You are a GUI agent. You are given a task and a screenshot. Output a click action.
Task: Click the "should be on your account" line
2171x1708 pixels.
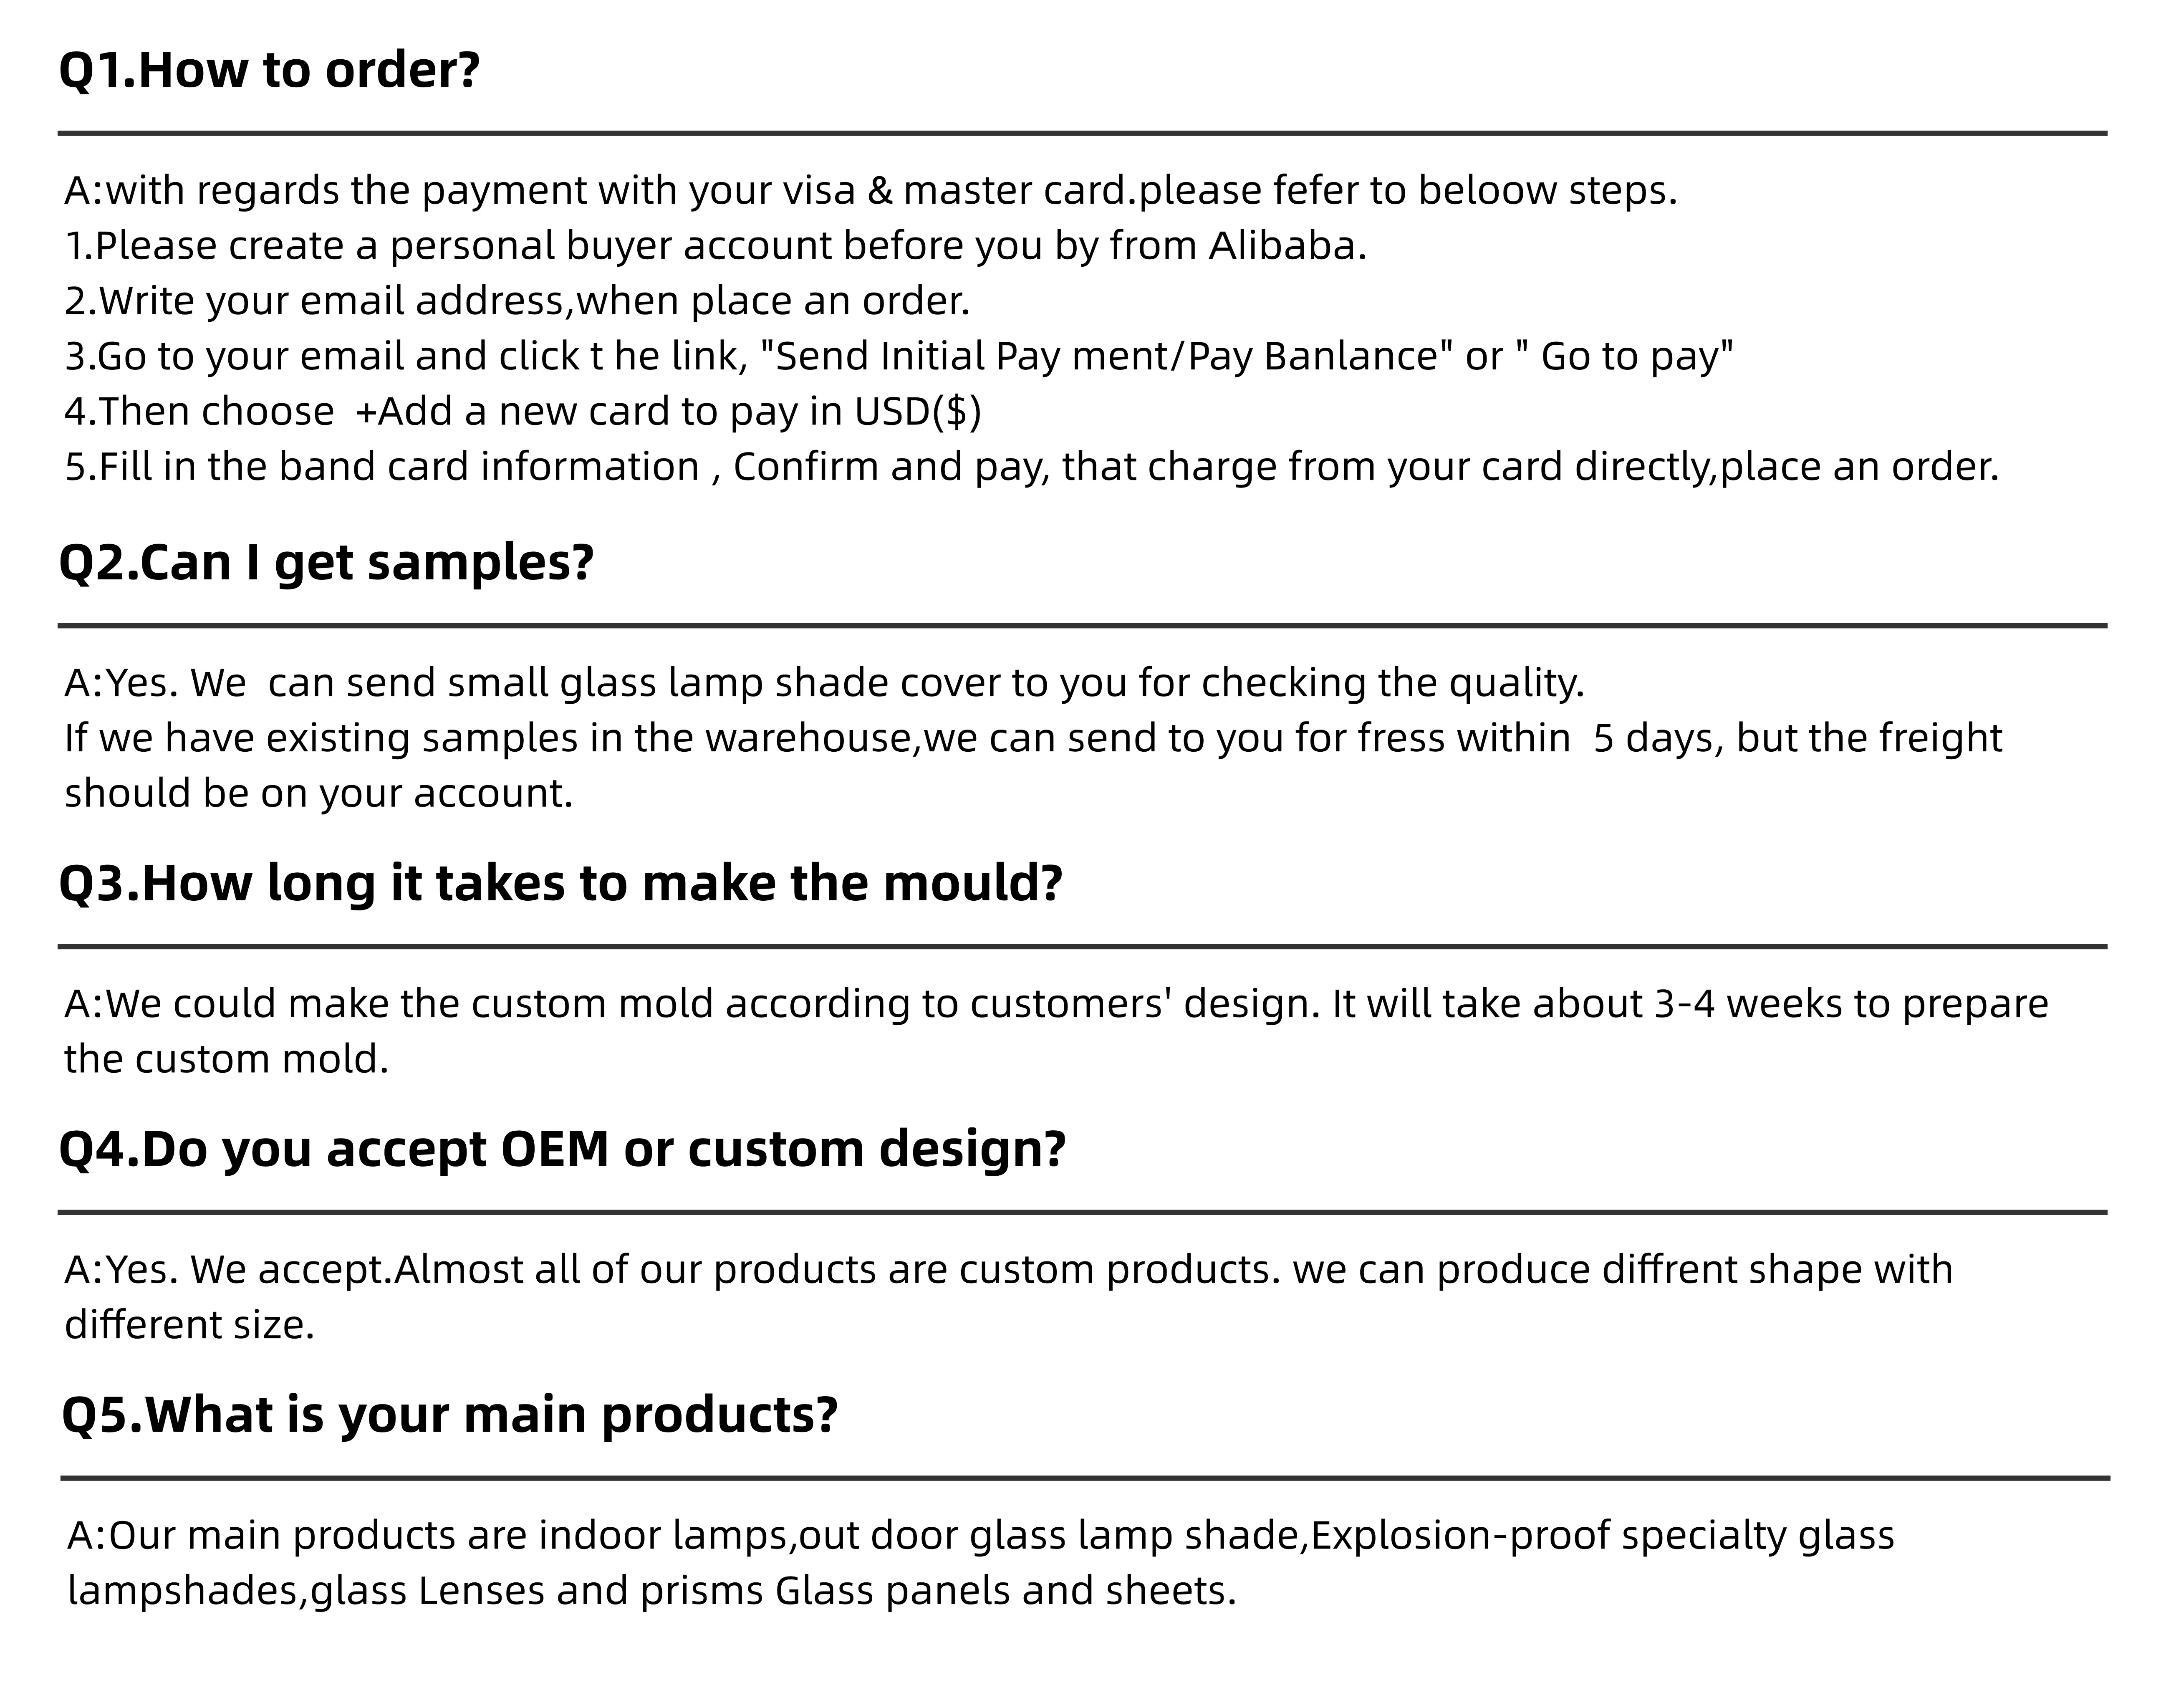pos(319,794)
